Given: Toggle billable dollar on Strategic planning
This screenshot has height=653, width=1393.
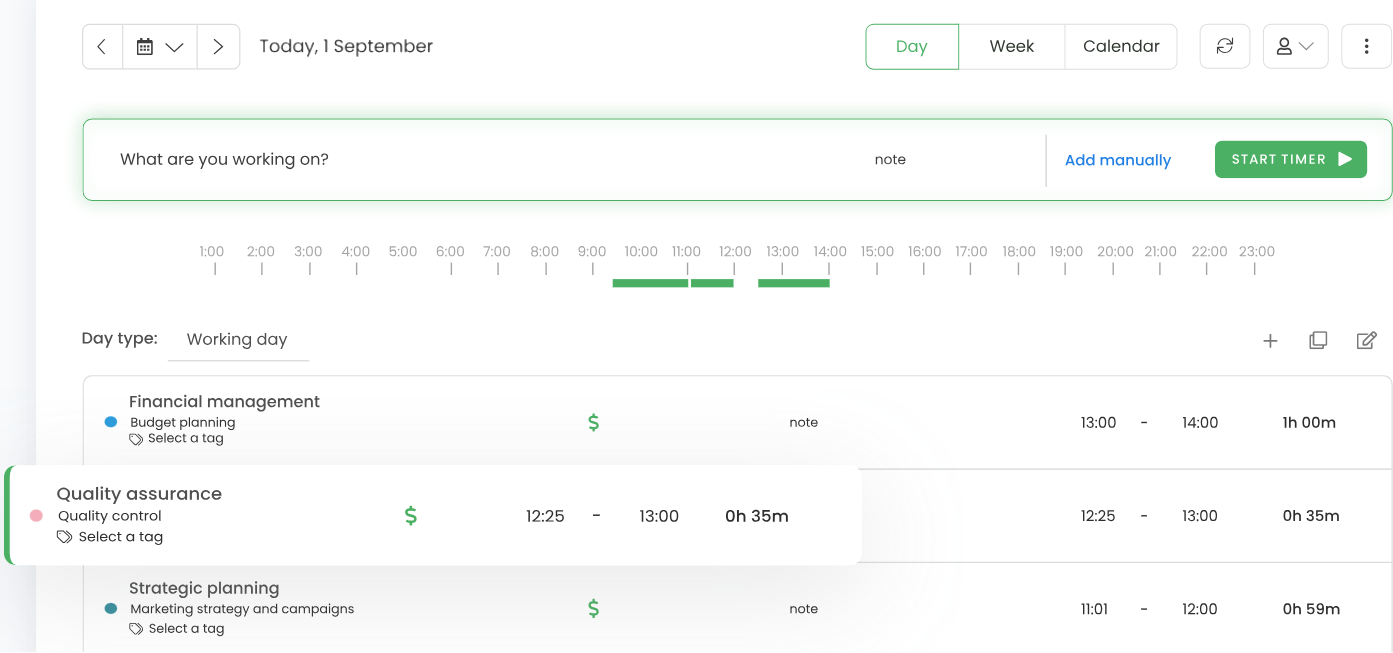Looking at the screenshot, I should point(594,609).
